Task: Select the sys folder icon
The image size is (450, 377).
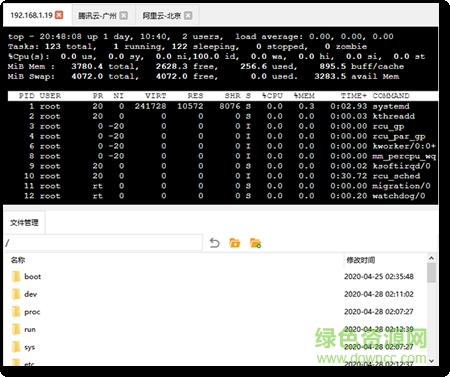Action: (16, 347)
